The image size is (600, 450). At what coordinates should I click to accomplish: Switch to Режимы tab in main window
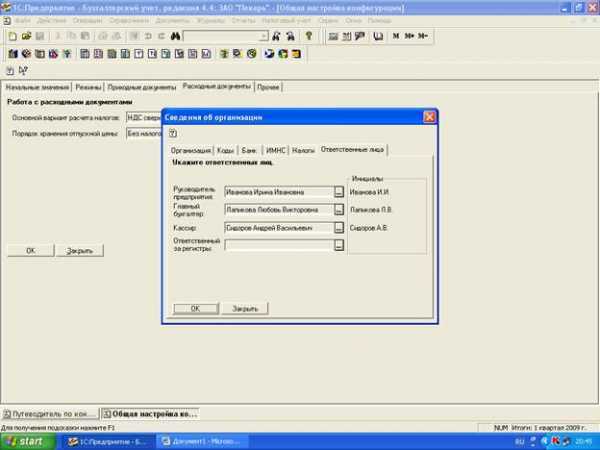tap(88, 87)
